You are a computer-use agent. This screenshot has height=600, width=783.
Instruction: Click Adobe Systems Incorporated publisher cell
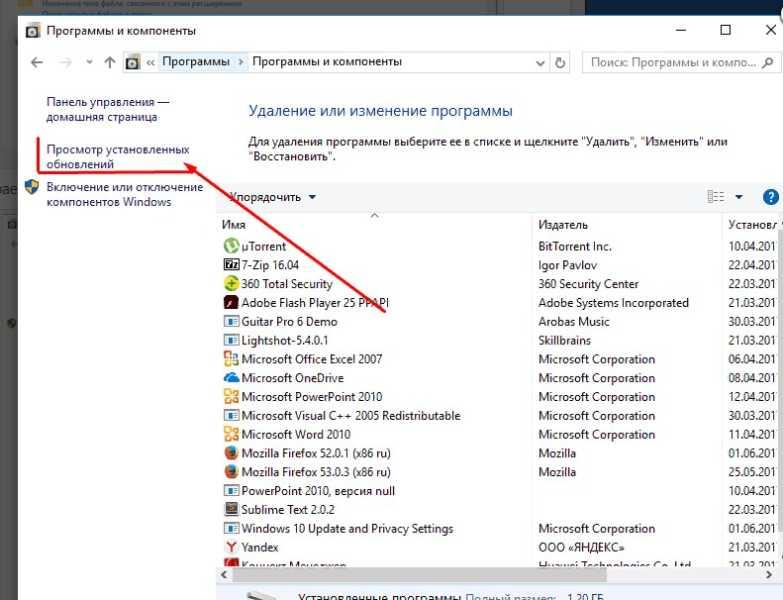(614, 303)
